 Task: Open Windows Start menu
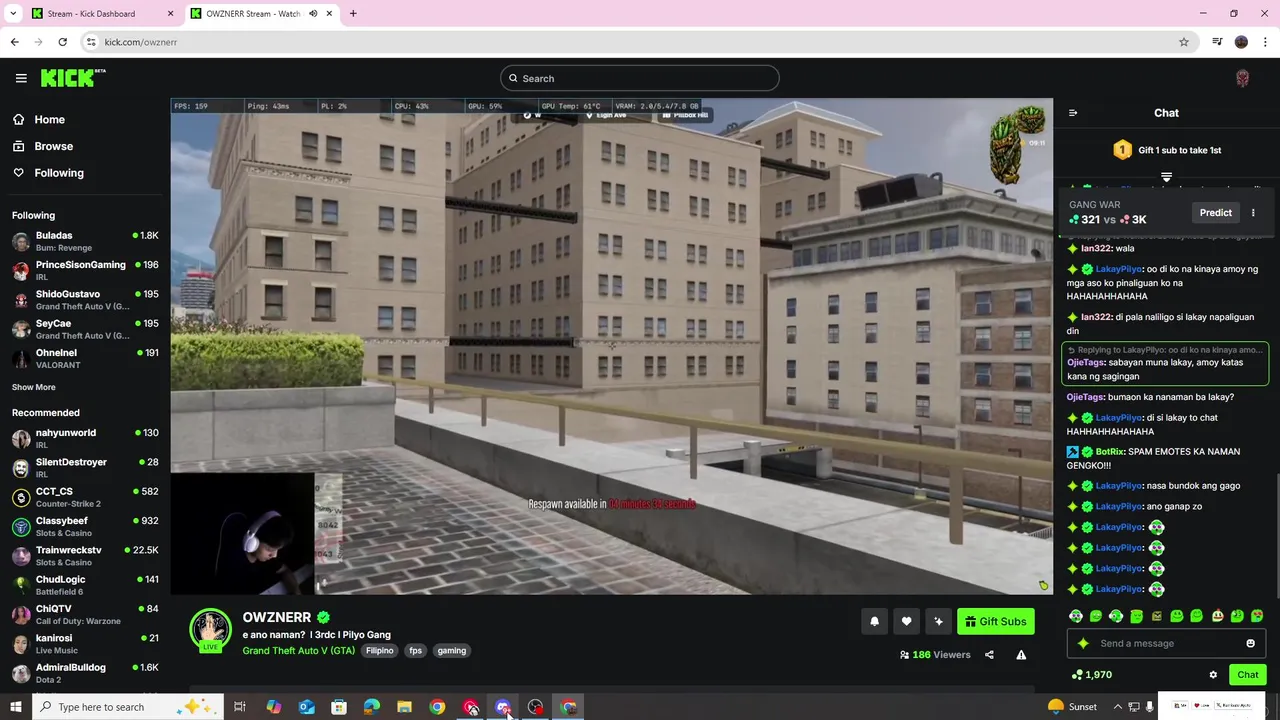[x=15, y=707]
